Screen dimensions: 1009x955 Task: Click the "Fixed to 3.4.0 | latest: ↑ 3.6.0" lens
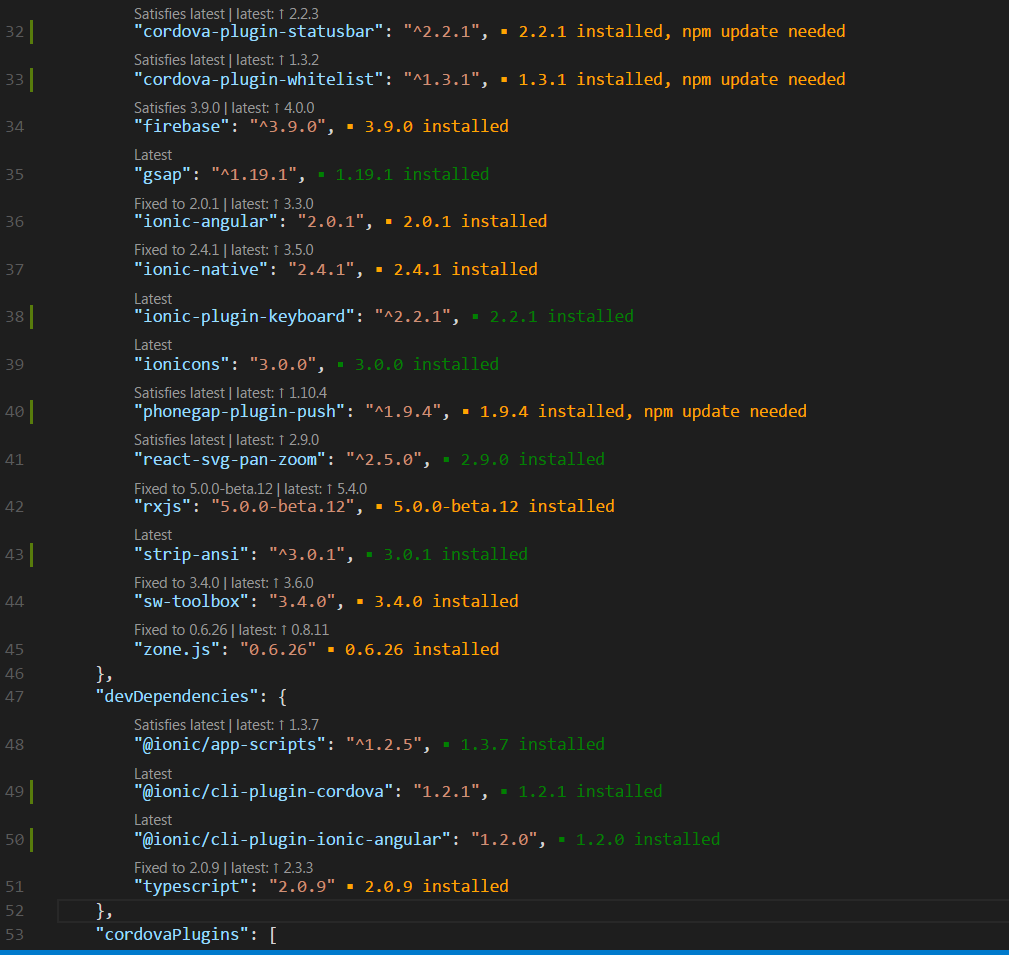coord(223,582)
